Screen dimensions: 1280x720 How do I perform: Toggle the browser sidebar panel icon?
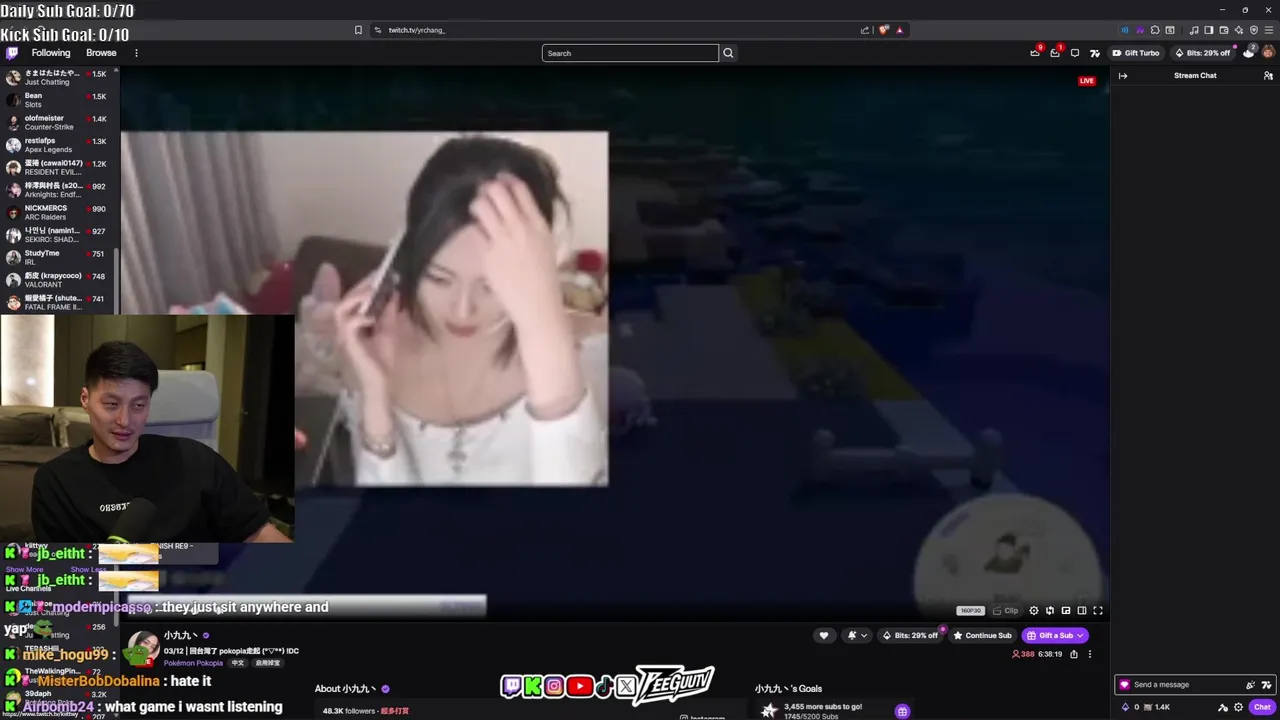click(x=1209, y=30)
